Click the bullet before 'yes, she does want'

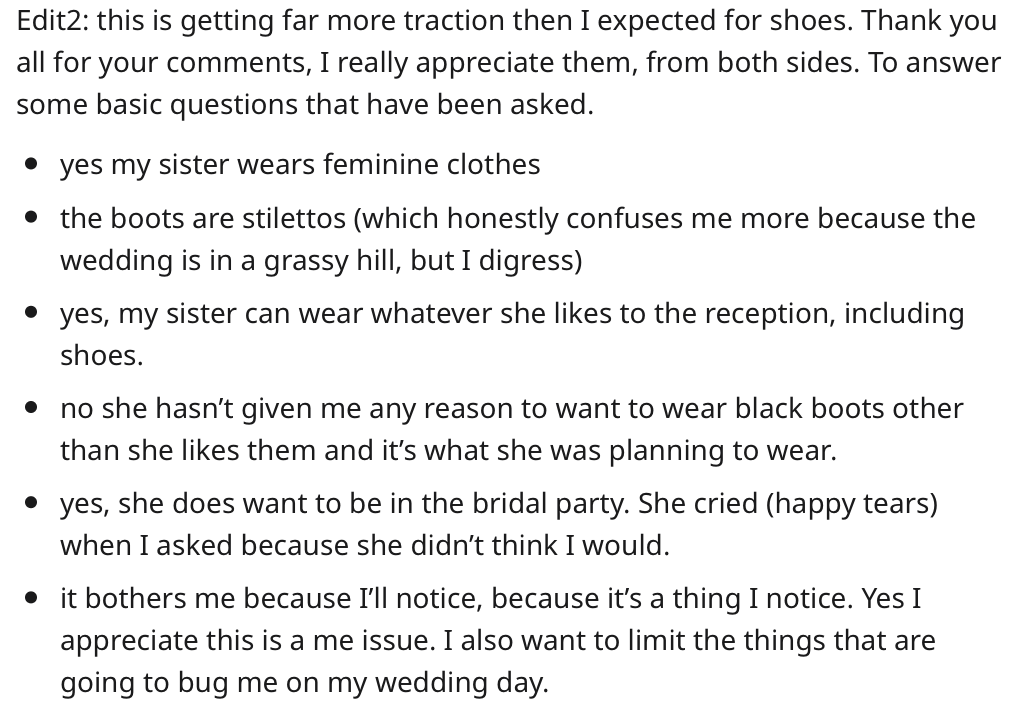pos(31,503)
